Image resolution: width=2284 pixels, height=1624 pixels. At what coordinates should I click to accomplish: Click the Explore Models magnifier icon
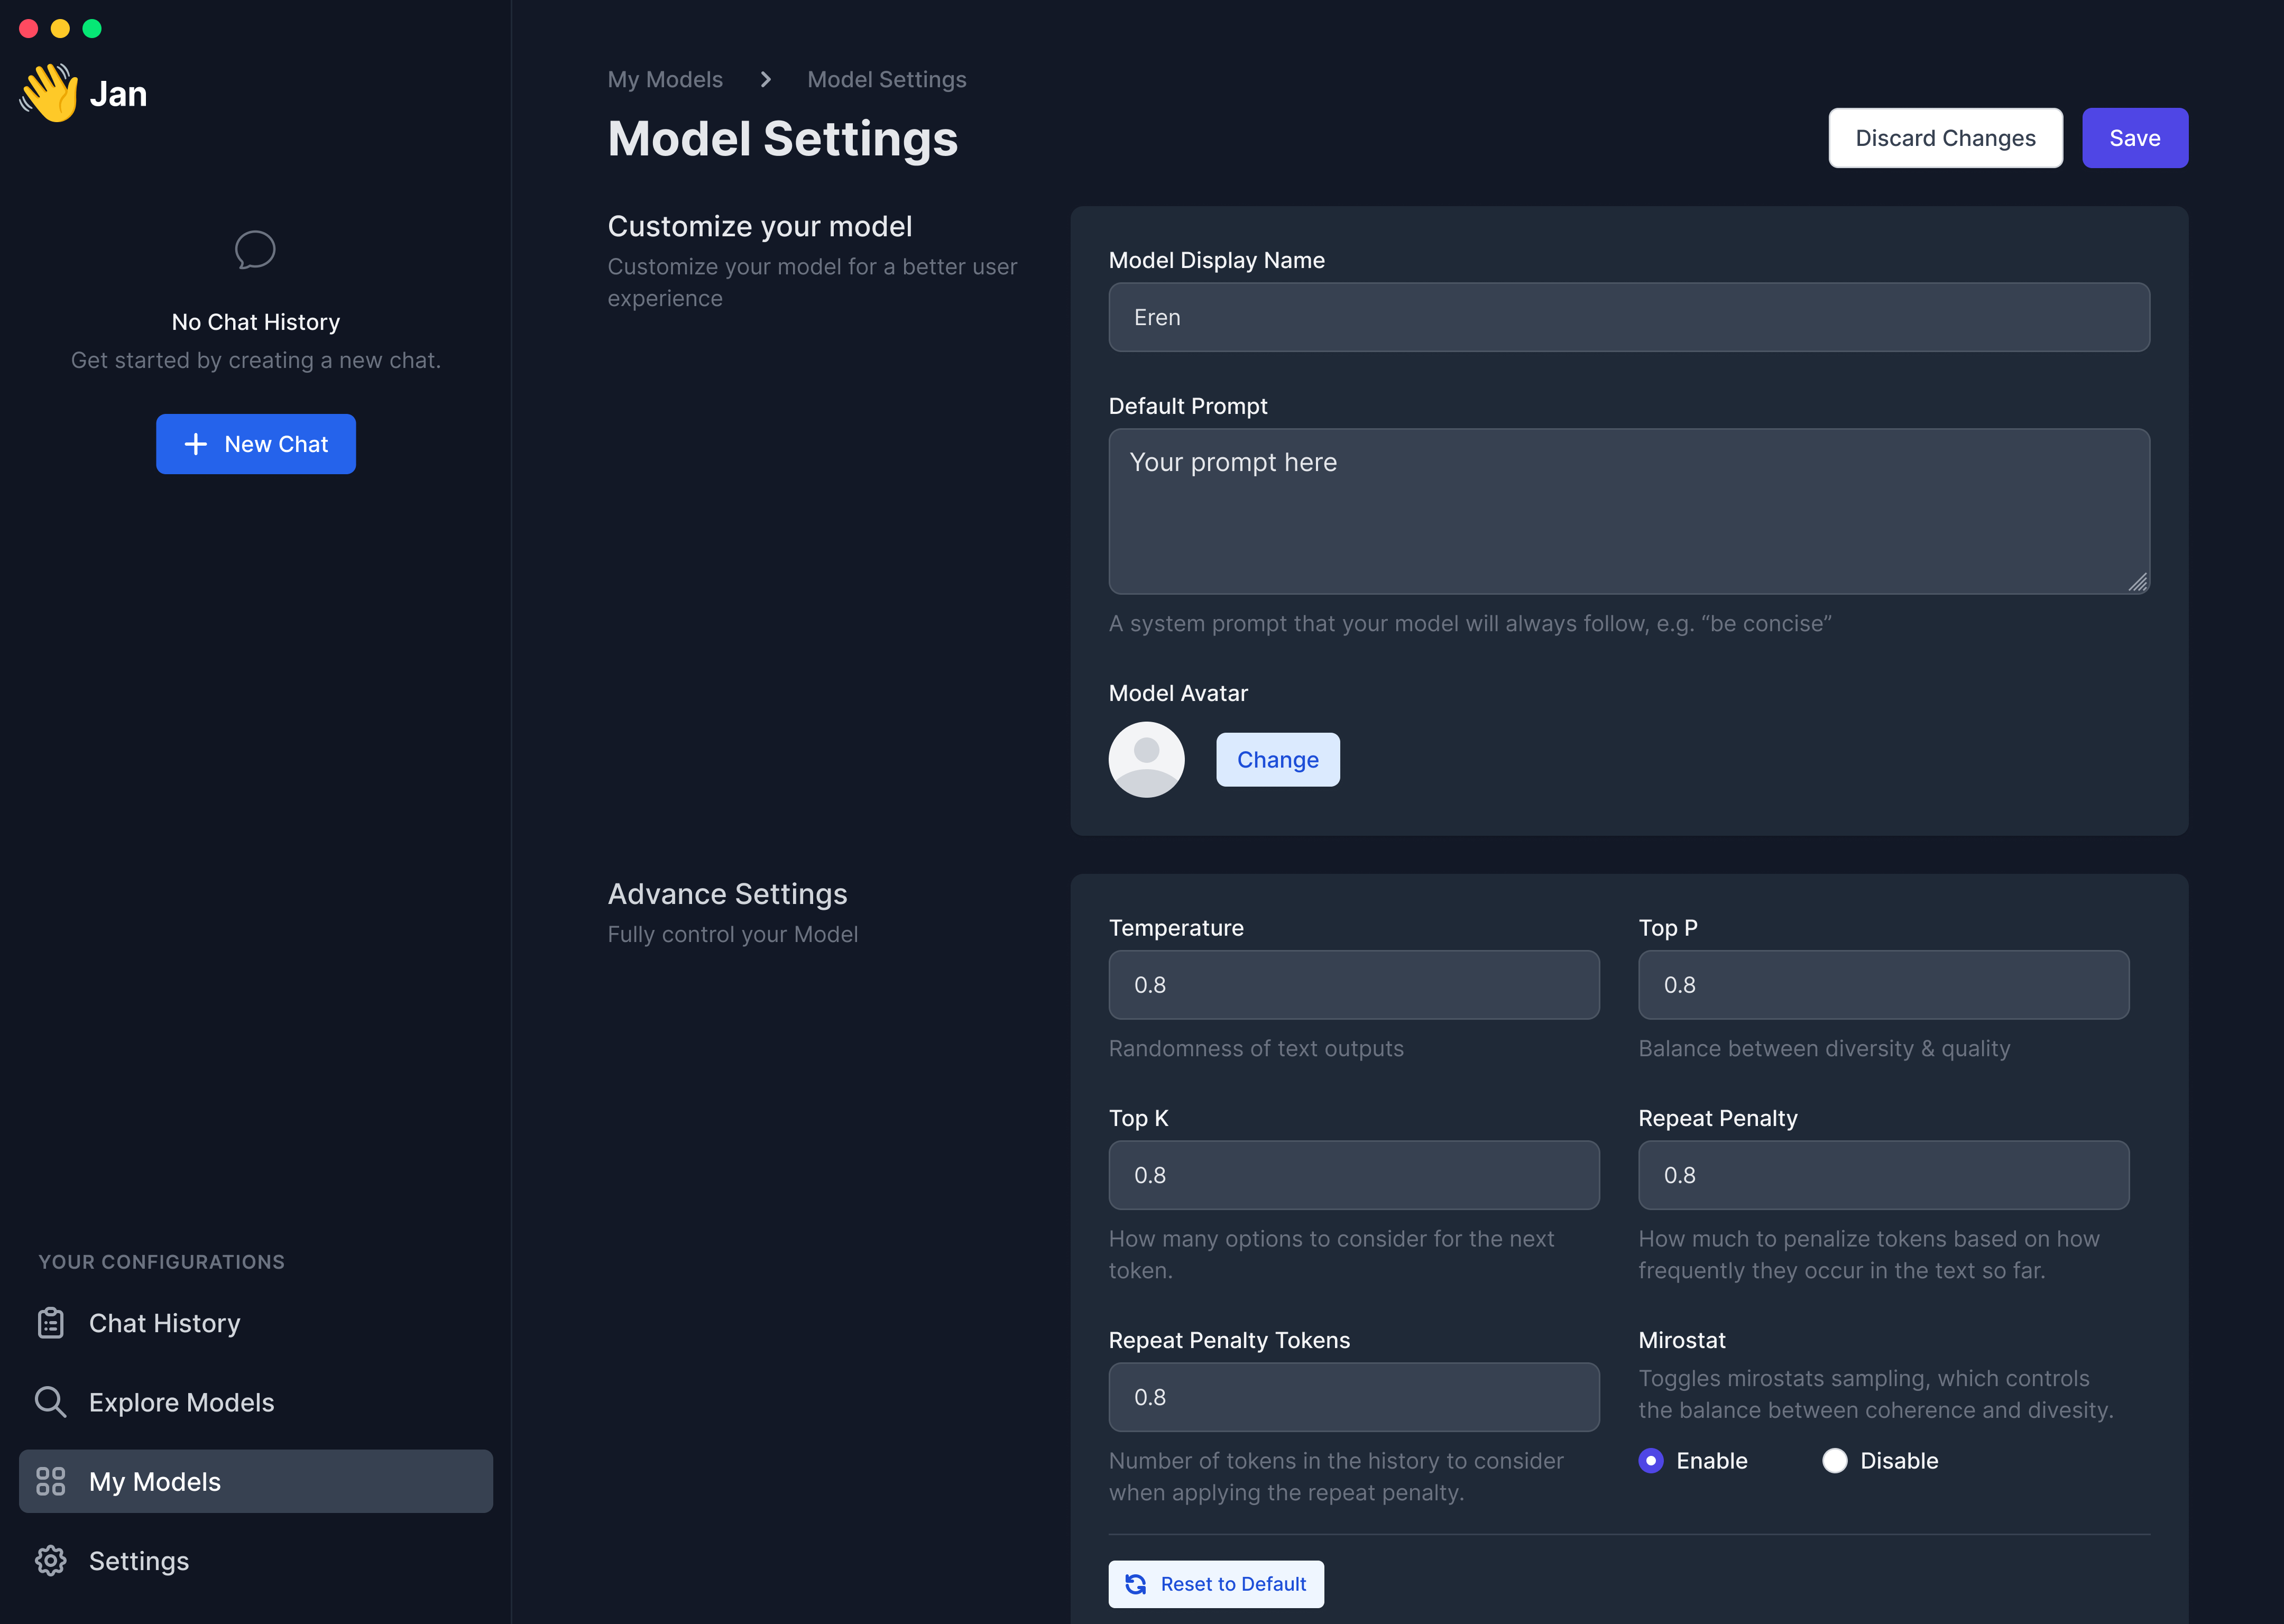[x=50, y=1402]
